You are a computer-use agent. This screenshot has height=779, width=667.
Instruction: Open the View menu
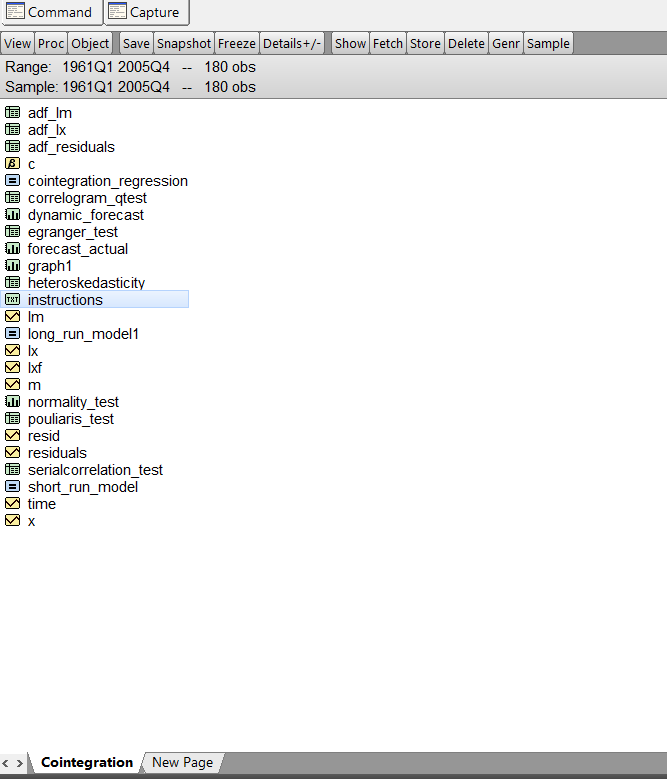[17, 43]
